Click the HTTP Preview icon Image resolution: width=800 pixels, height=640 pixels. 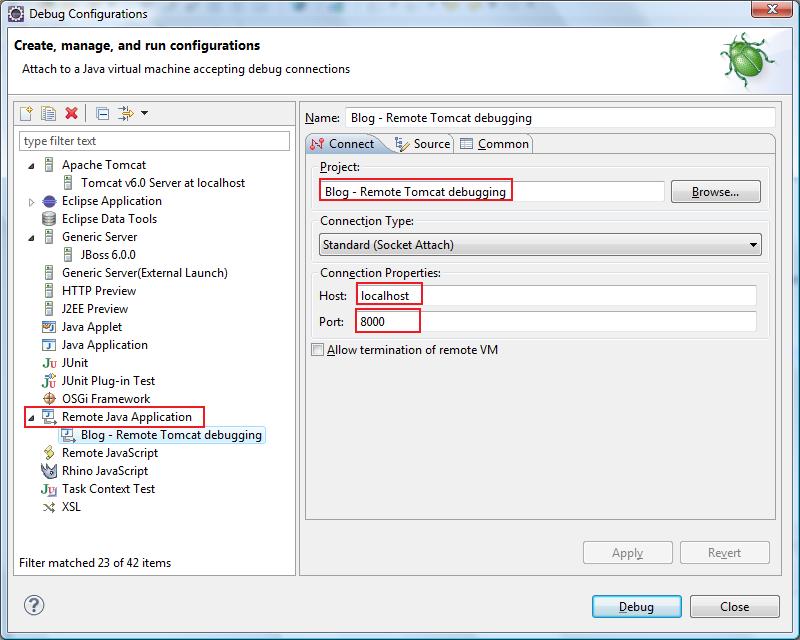tap(49, 291)
